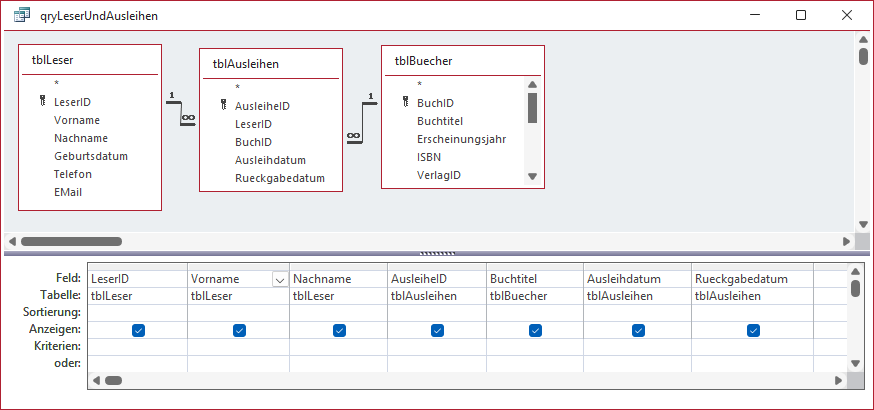
Task: Click the Tabelle cell showing tblBuecher
Action: coord(535,296)
